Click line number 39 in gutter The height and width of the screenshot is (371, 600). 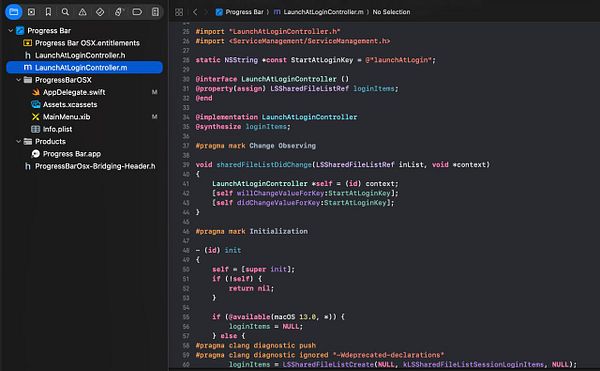point(186,164)
